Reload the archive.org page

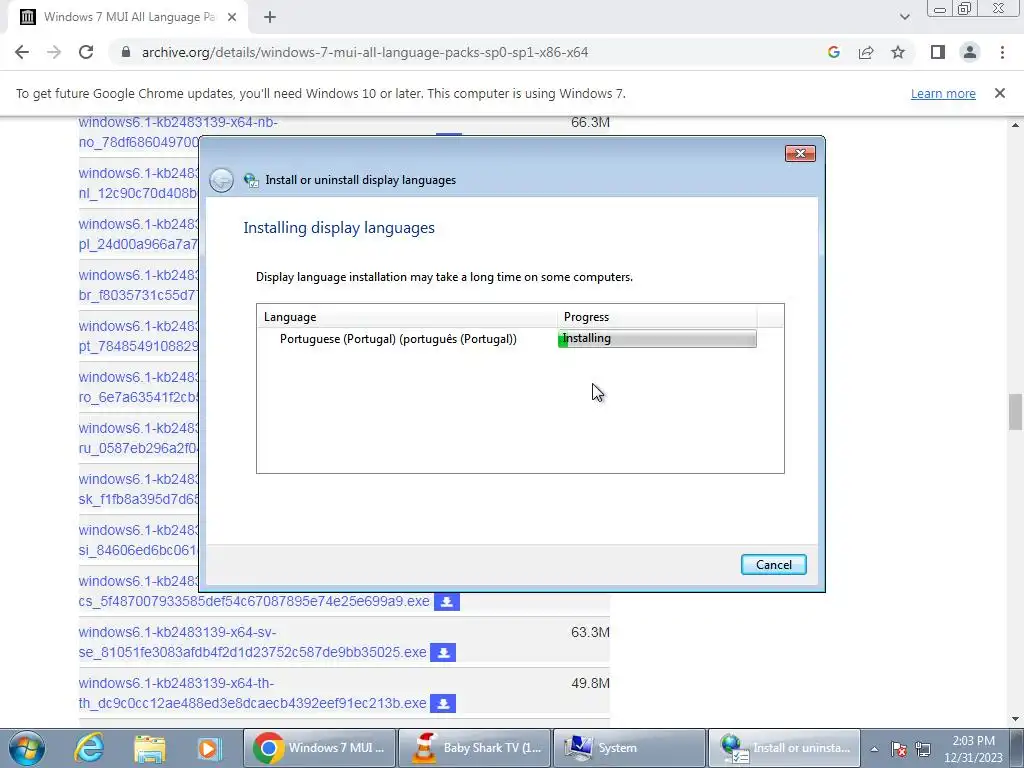86,52
